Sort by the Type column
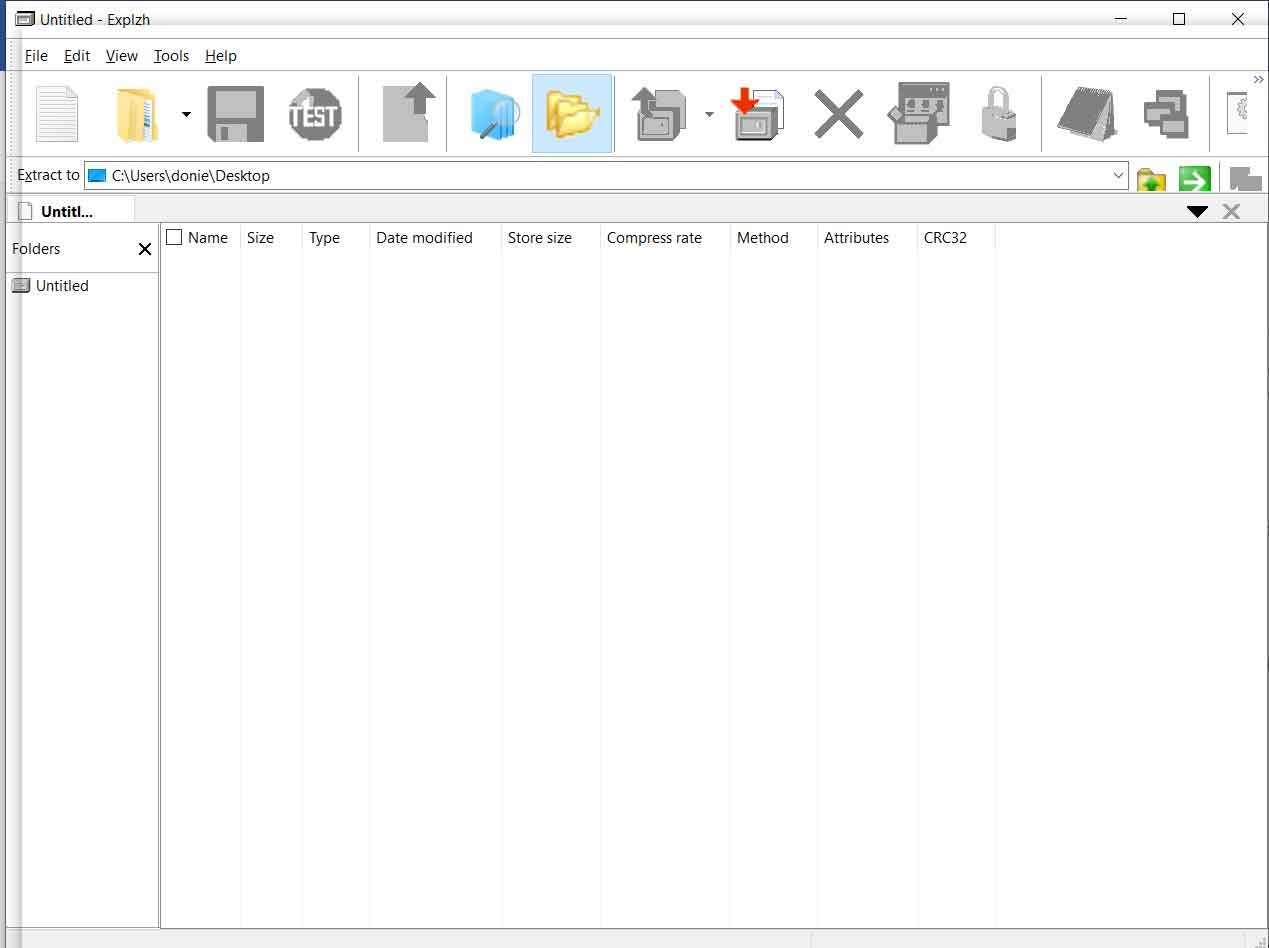The height and width of the screenshot is (948, 1269). (324, 238)
